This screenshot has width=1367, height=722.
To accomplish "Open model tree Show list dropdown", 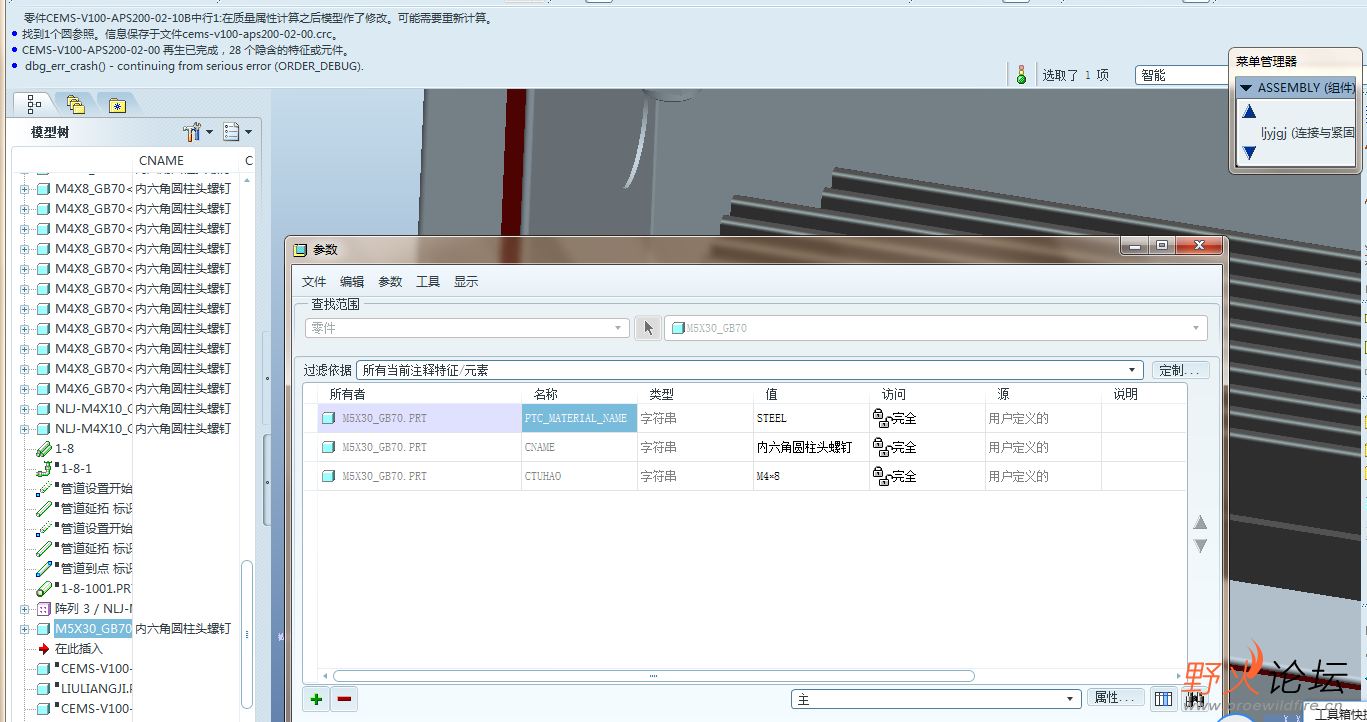I will 238,132.
